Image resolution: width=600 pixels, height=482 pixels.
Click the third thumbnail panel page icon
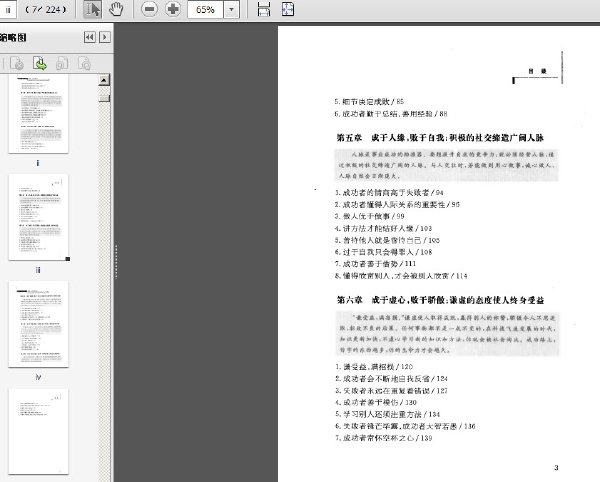coord(62,63)
